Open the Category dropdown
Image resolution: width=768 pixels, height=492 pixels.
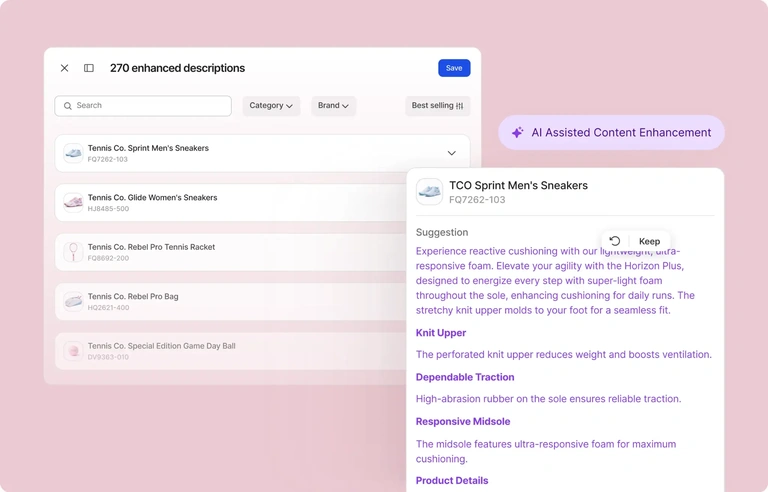pos(271,106)
